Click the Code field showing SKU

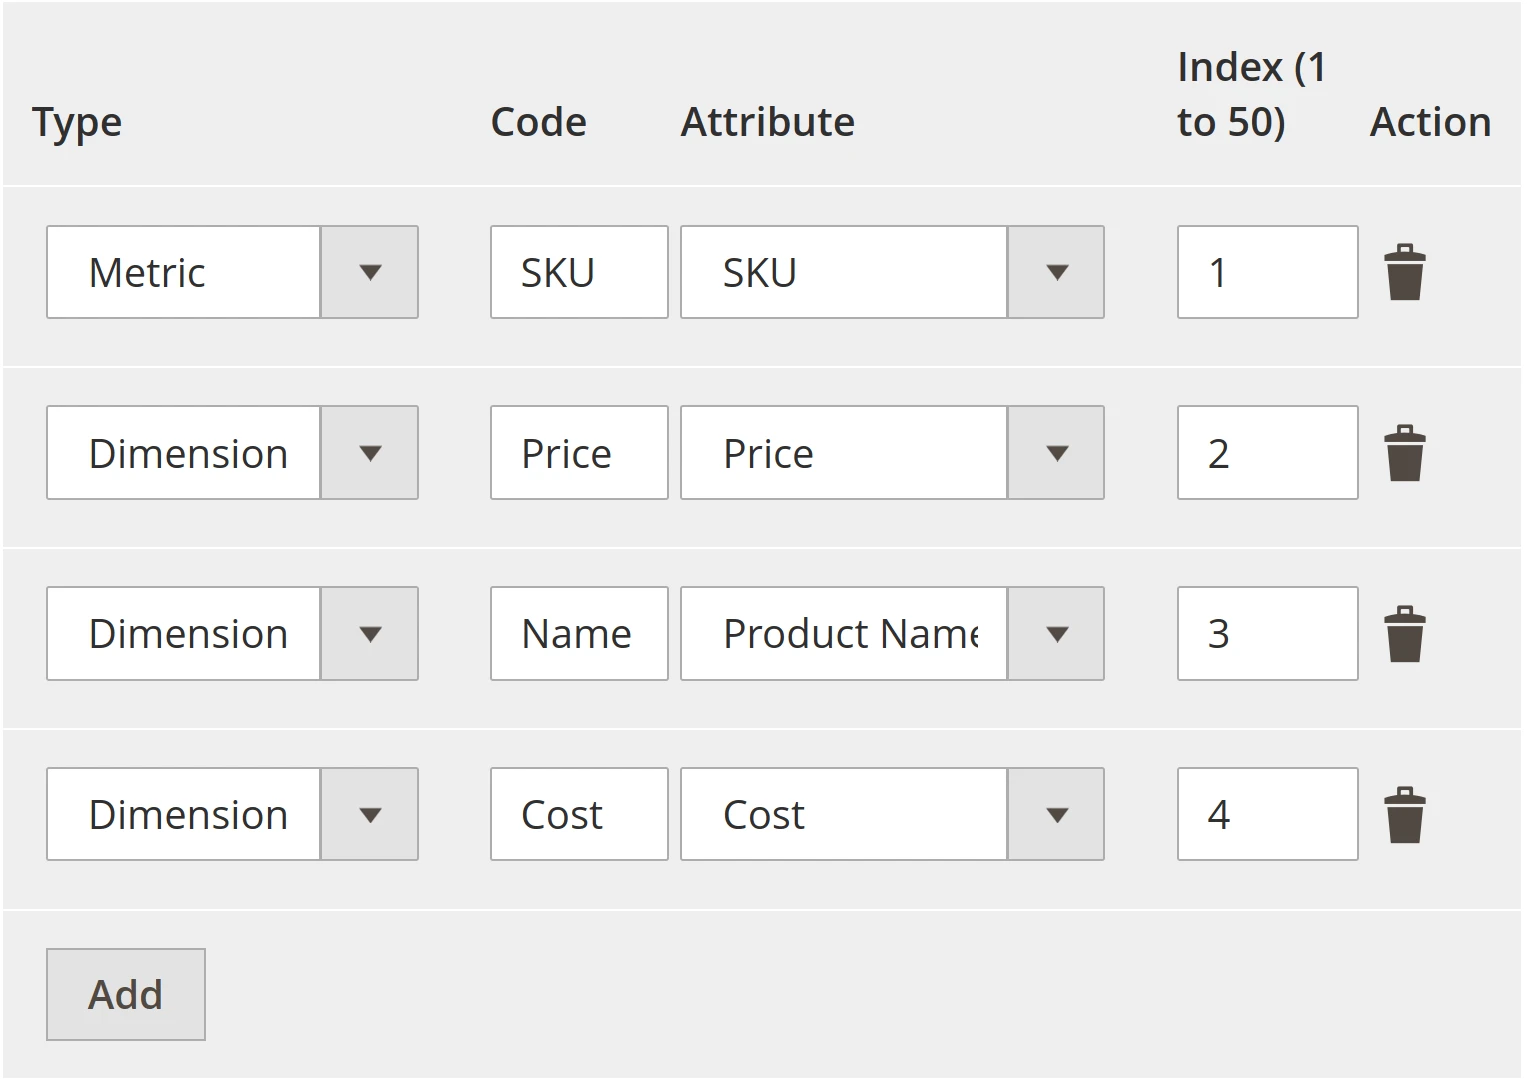578,272
